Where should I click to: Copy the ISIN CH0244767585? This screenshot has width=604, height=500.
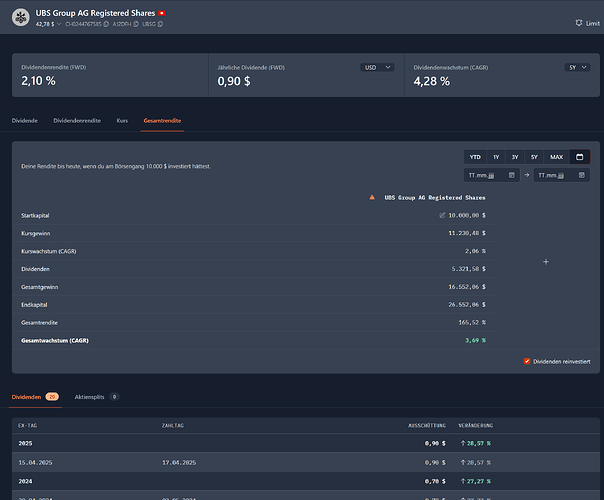pyautogui.click(x=104, y=22)
